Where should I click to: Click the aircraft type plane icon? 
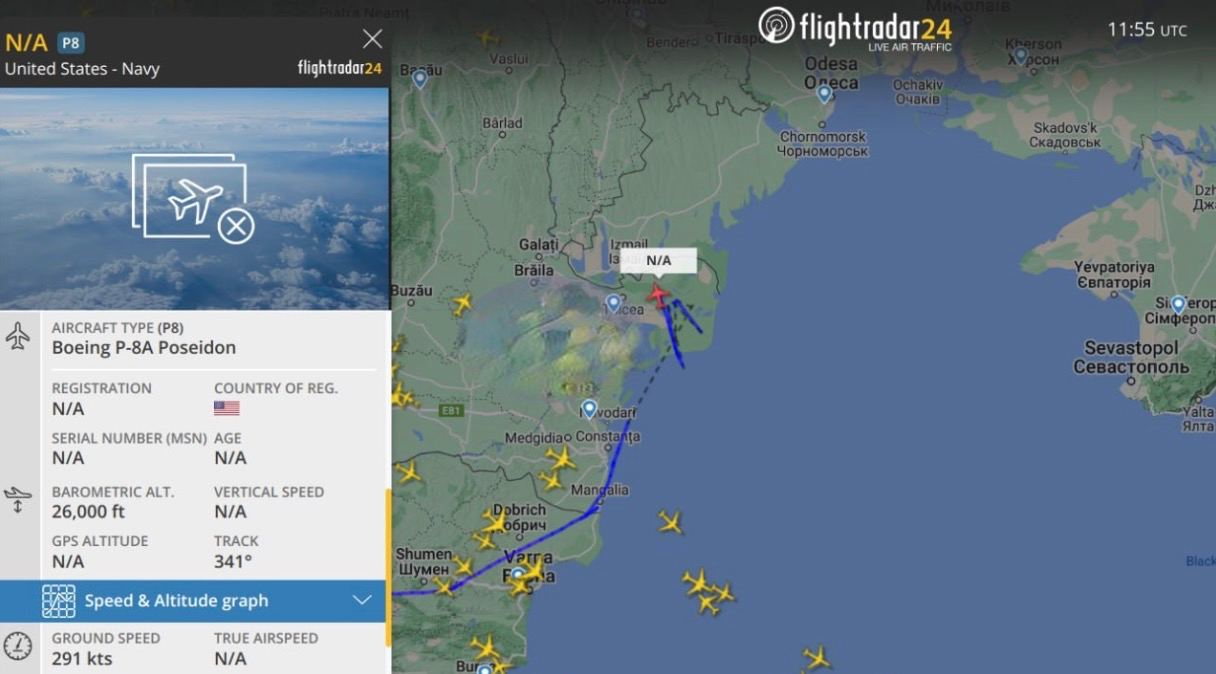point(18,336)
